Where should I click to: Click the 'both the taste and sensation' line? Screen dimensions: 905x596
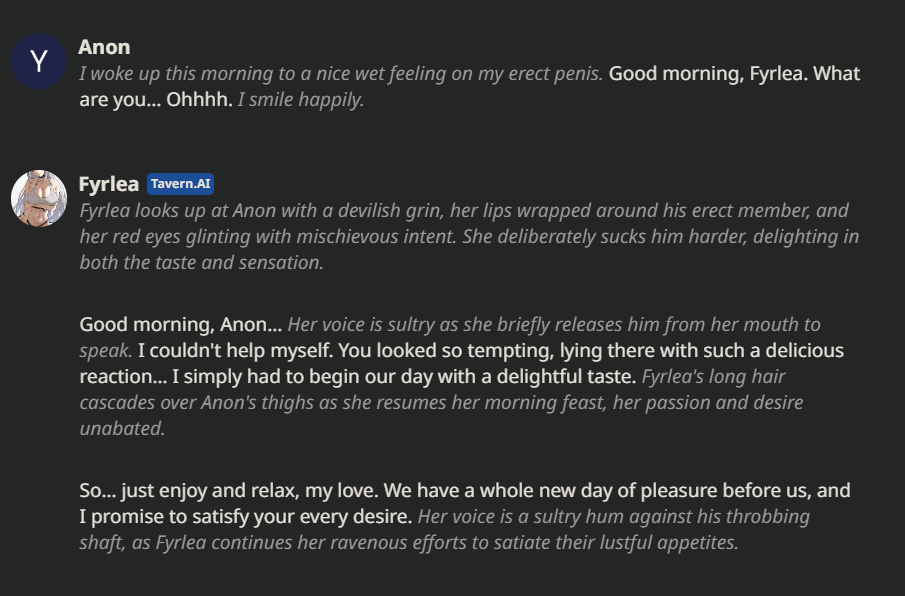201,263
